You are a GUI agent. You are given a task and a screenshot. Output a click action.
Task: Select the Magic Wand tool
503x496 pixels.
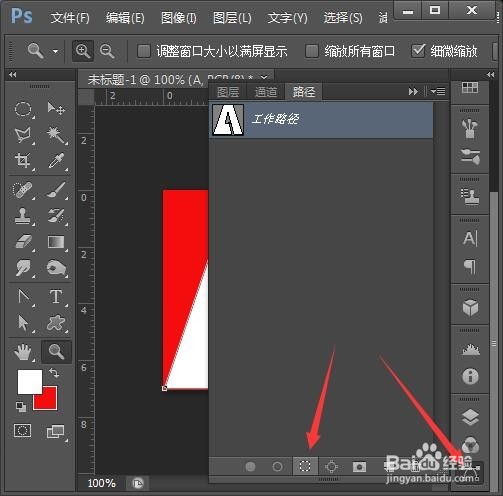point(56,135)
